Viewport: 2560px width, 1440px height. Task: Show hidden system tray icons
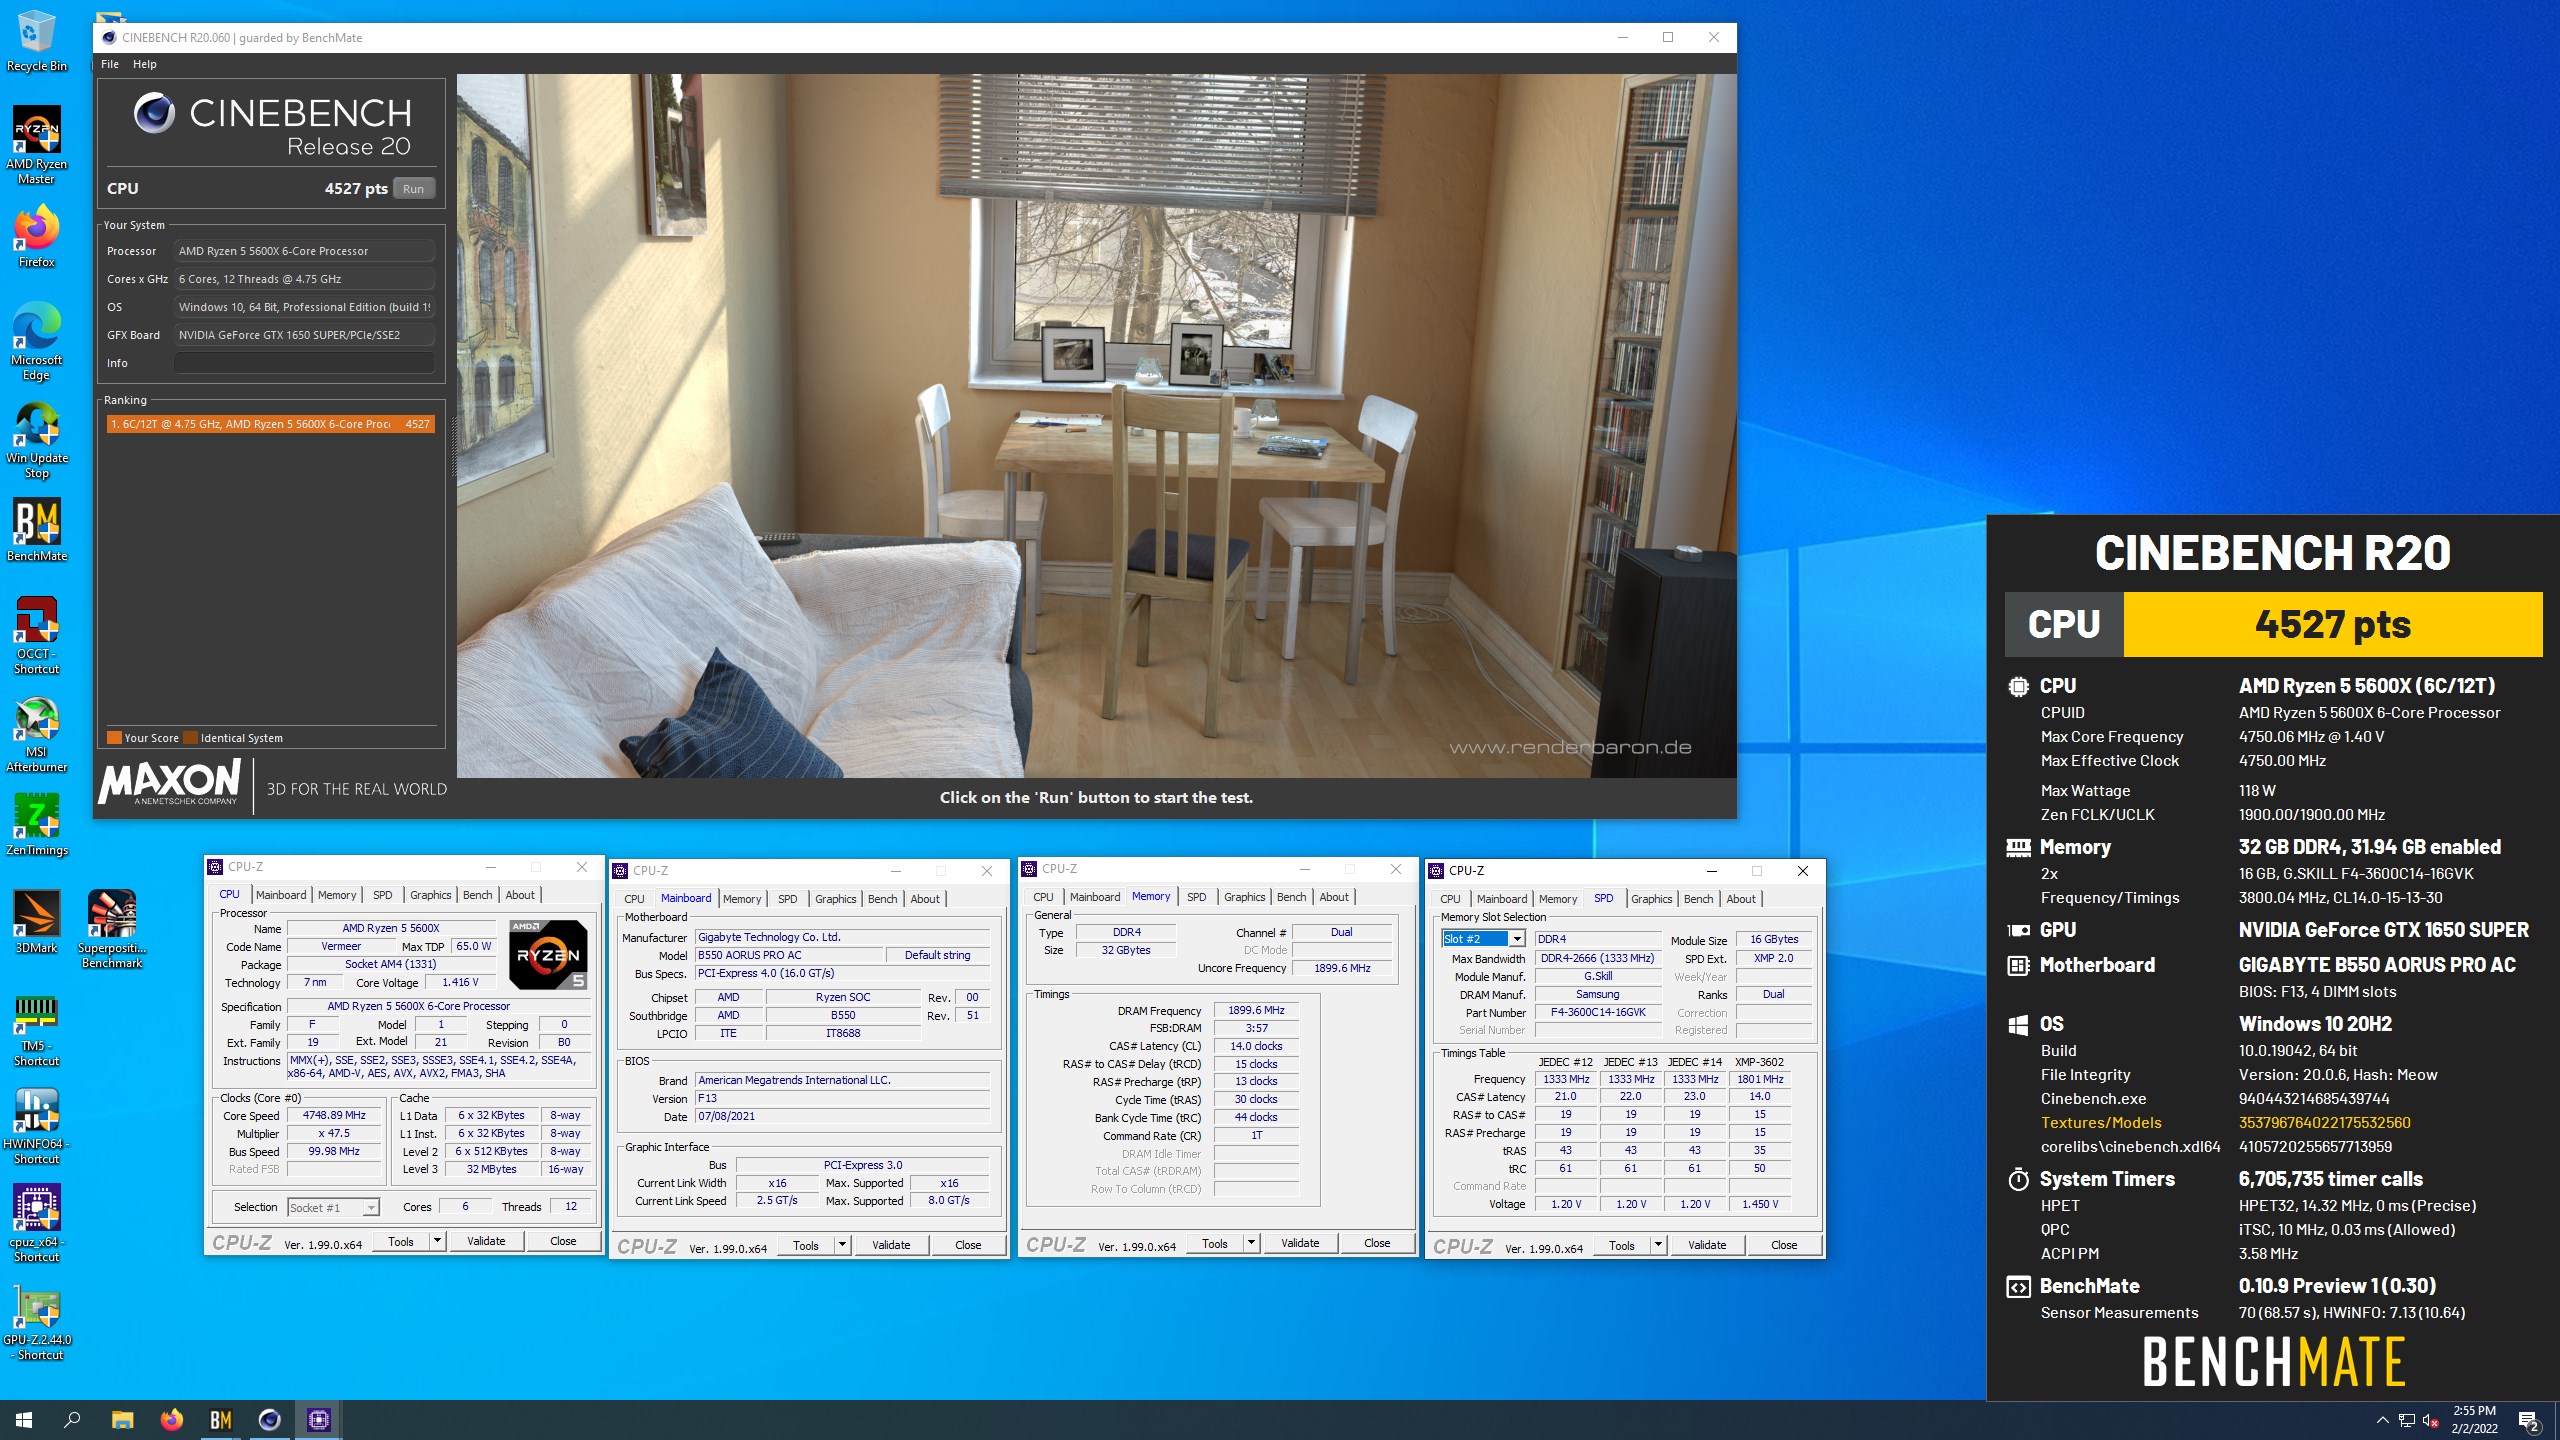click(2382, 1420)
